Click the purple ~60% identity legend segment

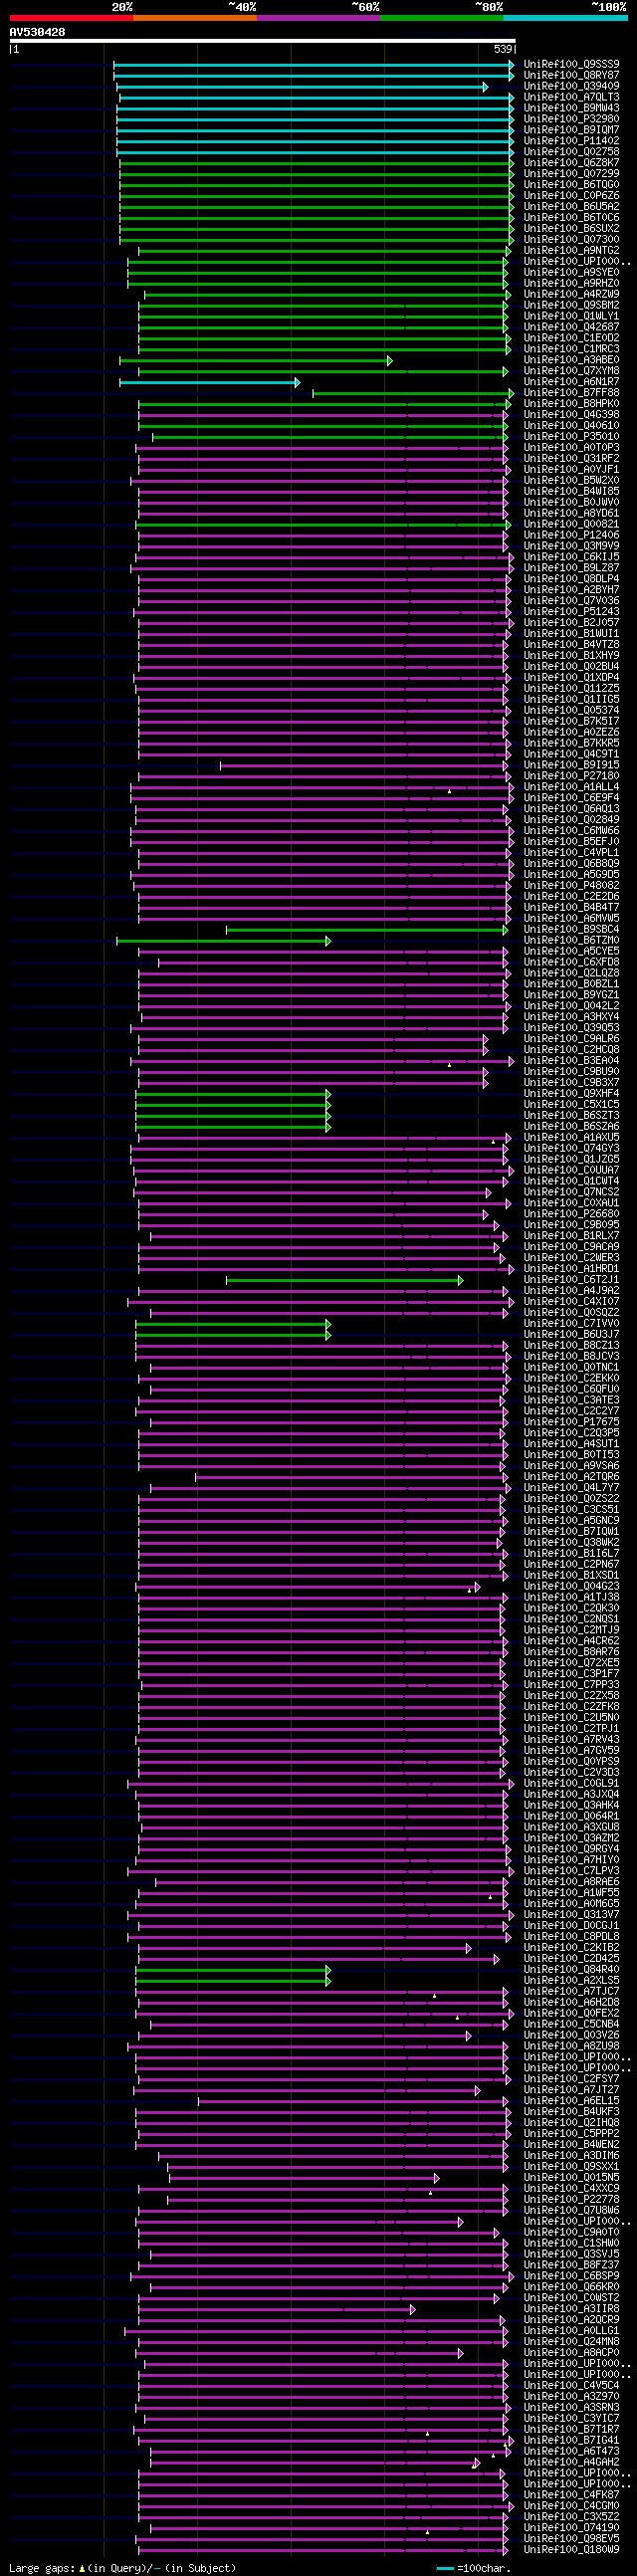[318, 18]
